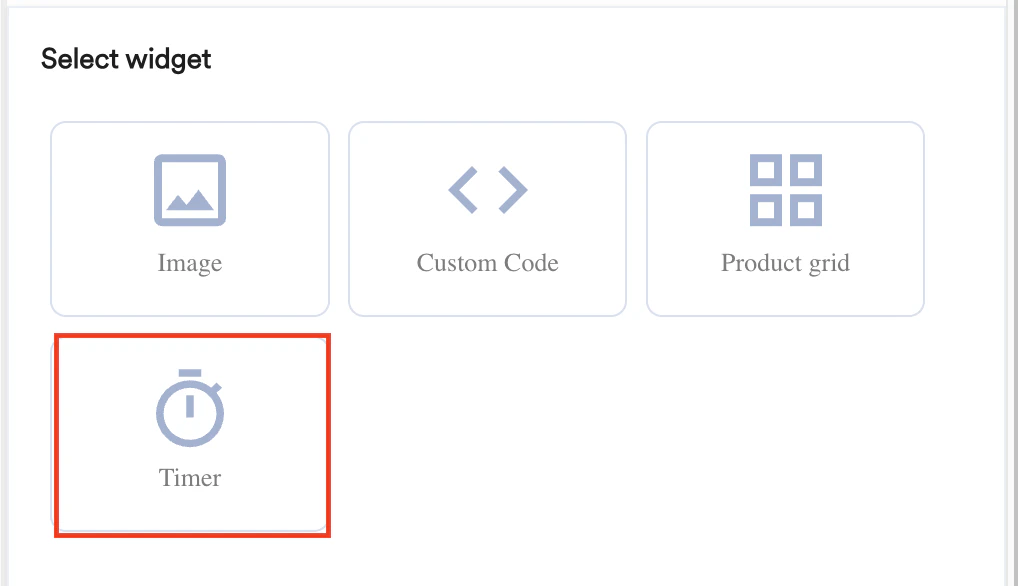Select the first widget in the top row
The image size is (1018, 586).
[189, 218]
